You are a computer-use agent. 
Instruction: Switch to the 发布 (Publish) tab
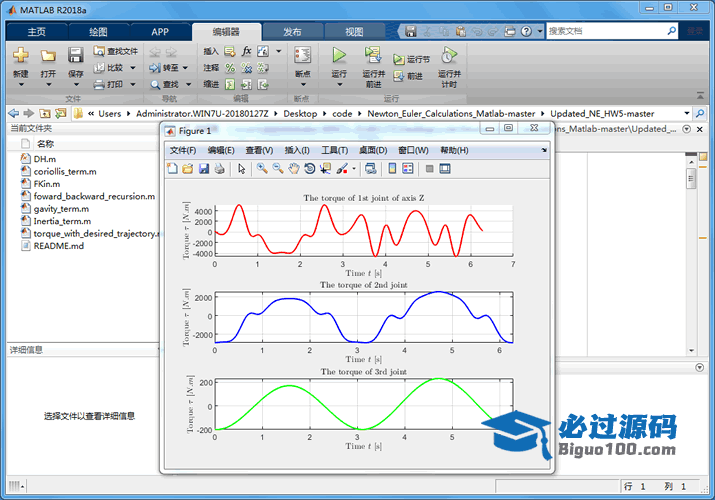[x=292, y=32]
